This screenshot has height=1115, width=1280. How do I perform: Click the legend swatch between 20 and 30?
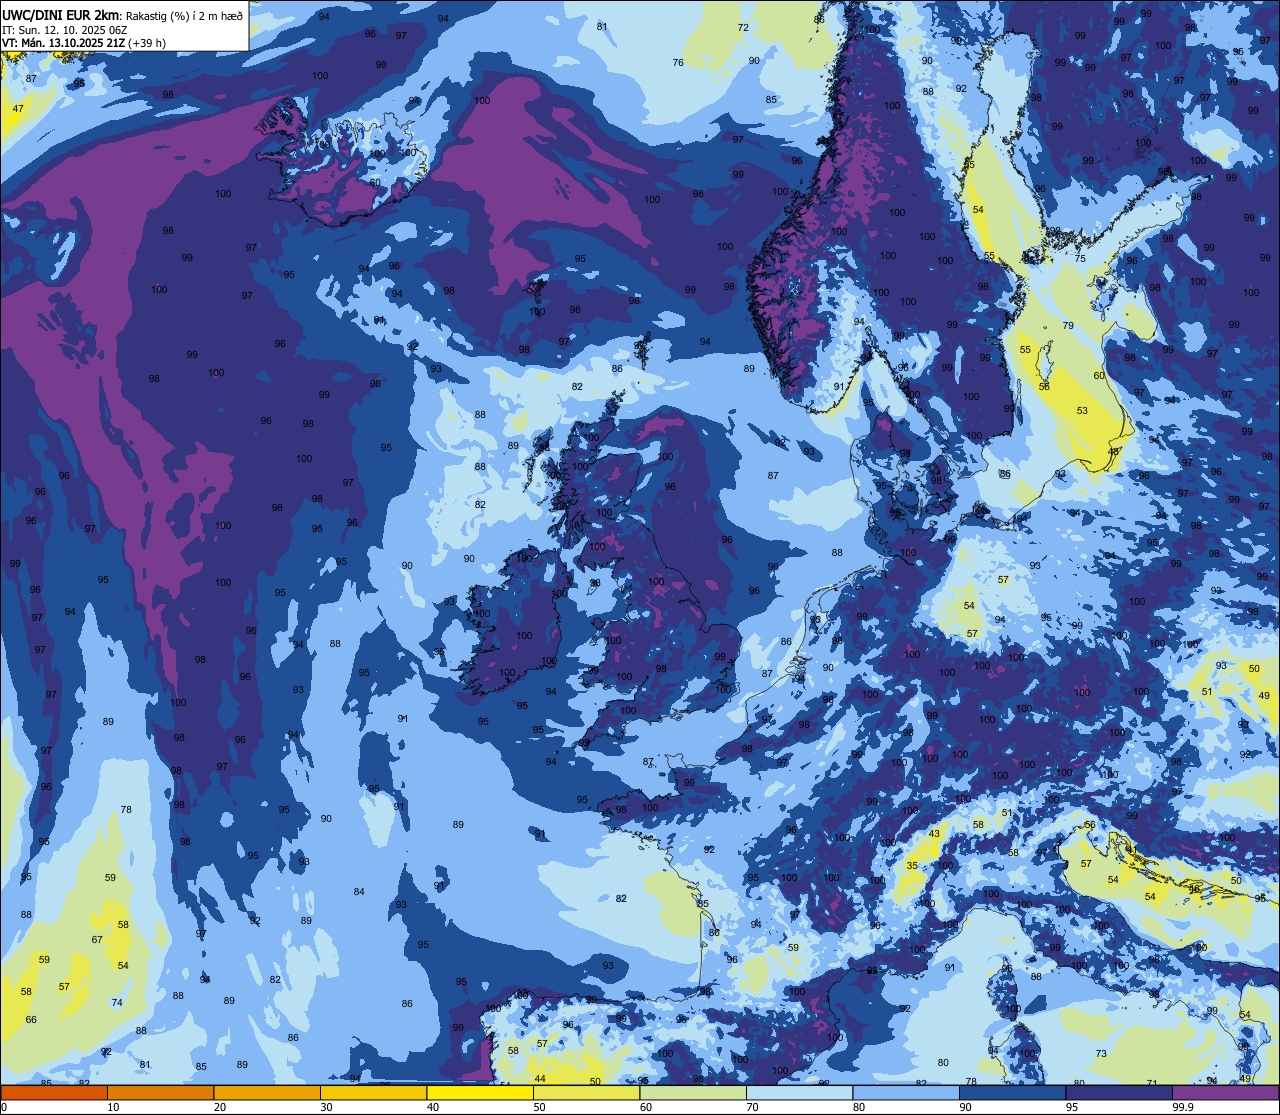[x=267, y=1092]
